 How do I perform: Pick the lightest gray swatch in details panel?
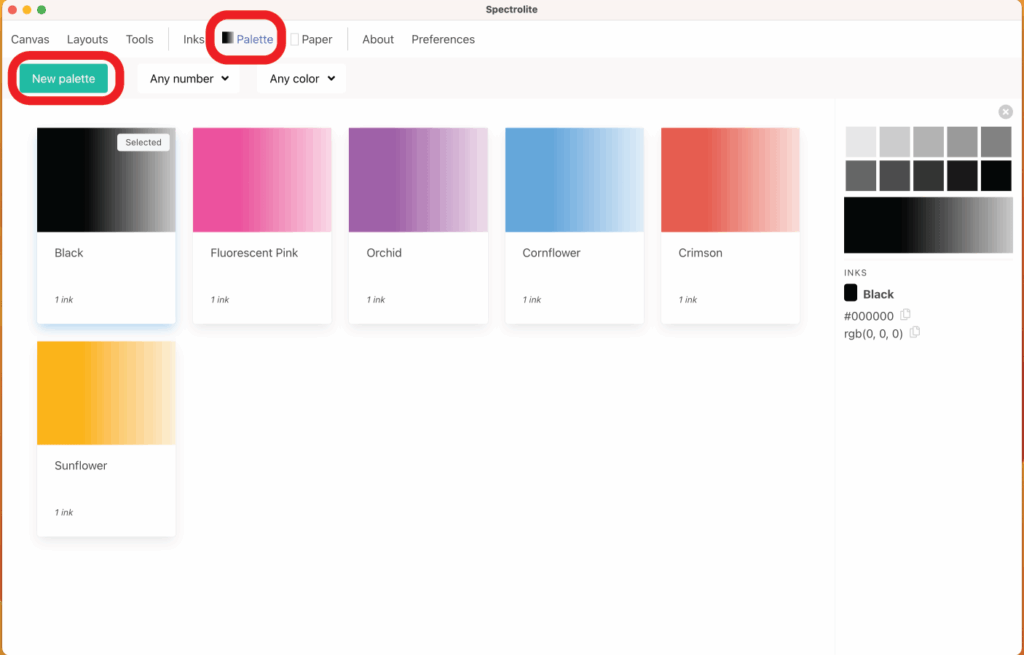pos(861,141)
